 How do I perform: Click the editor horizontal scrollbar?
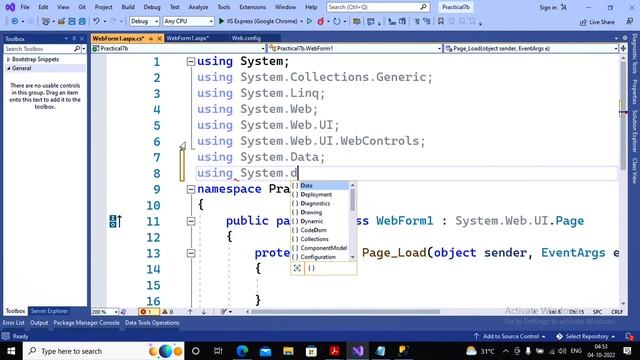click(345, 311)
